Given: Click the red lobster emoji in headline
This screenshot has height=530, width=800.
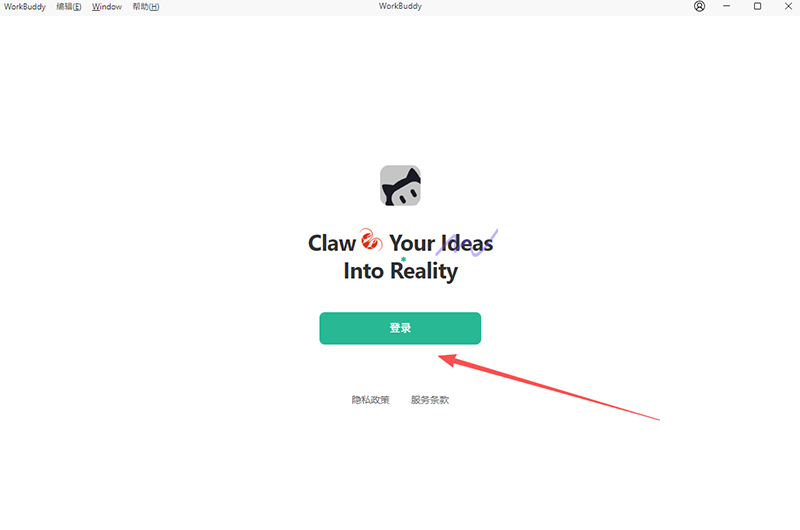Looking at the screenshot, I should point(371,239).
